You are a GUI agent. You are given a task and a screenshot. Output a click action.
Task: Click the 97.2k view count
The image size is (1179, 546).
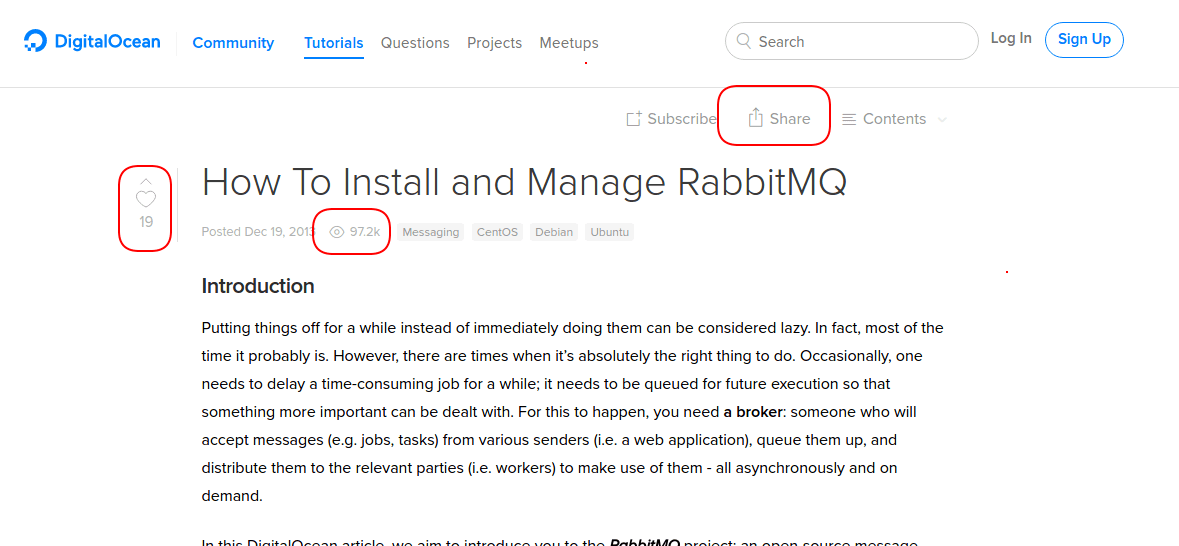[x=365, y=232]
